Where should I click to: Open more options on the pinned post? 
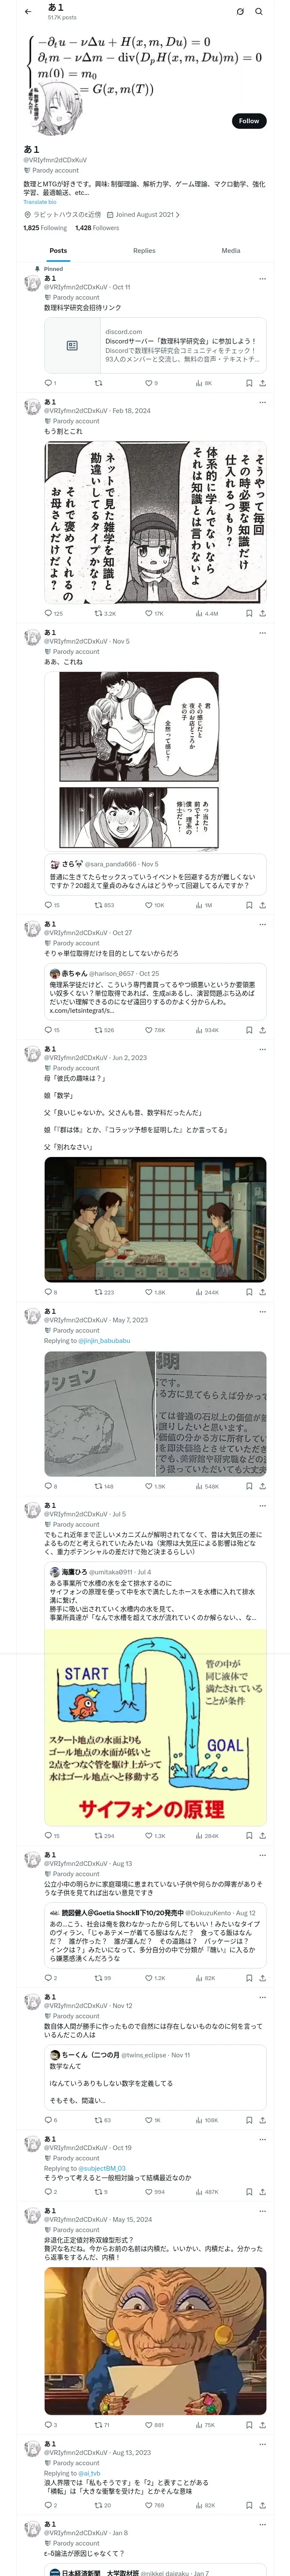tap(262, 279)
